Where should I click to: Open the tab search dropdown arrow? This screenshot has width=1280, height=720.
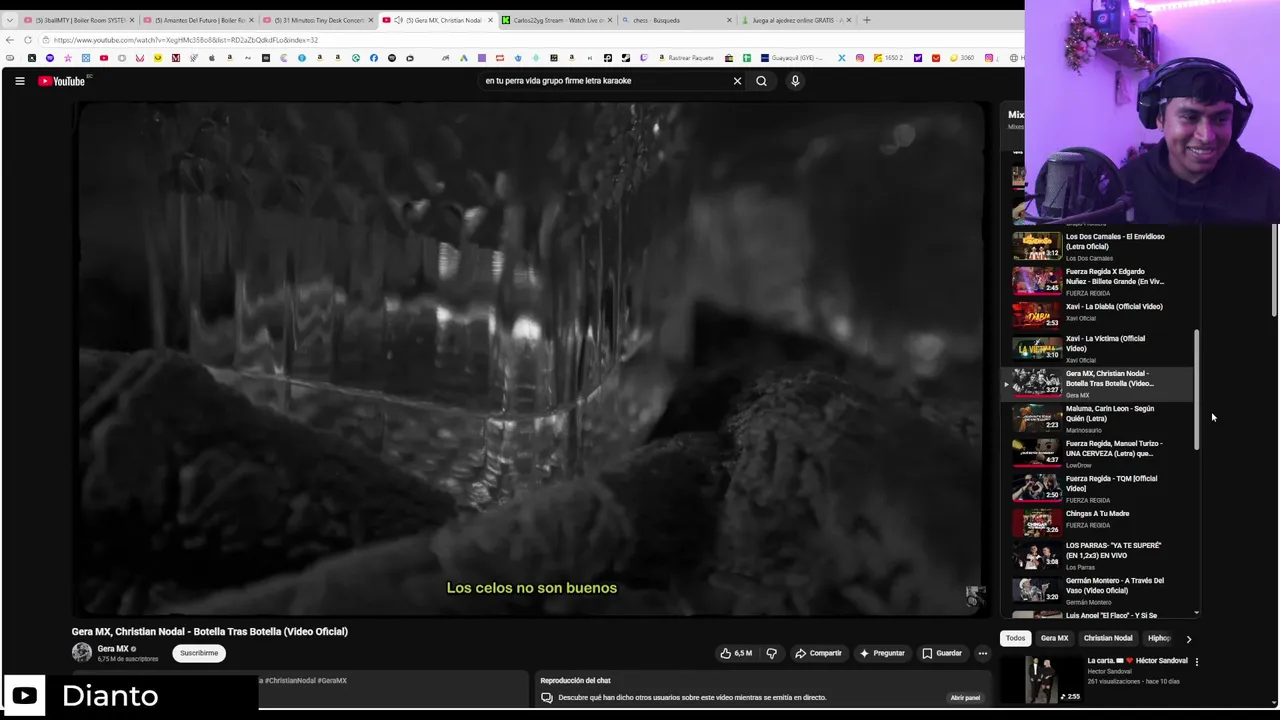(10, 20)
